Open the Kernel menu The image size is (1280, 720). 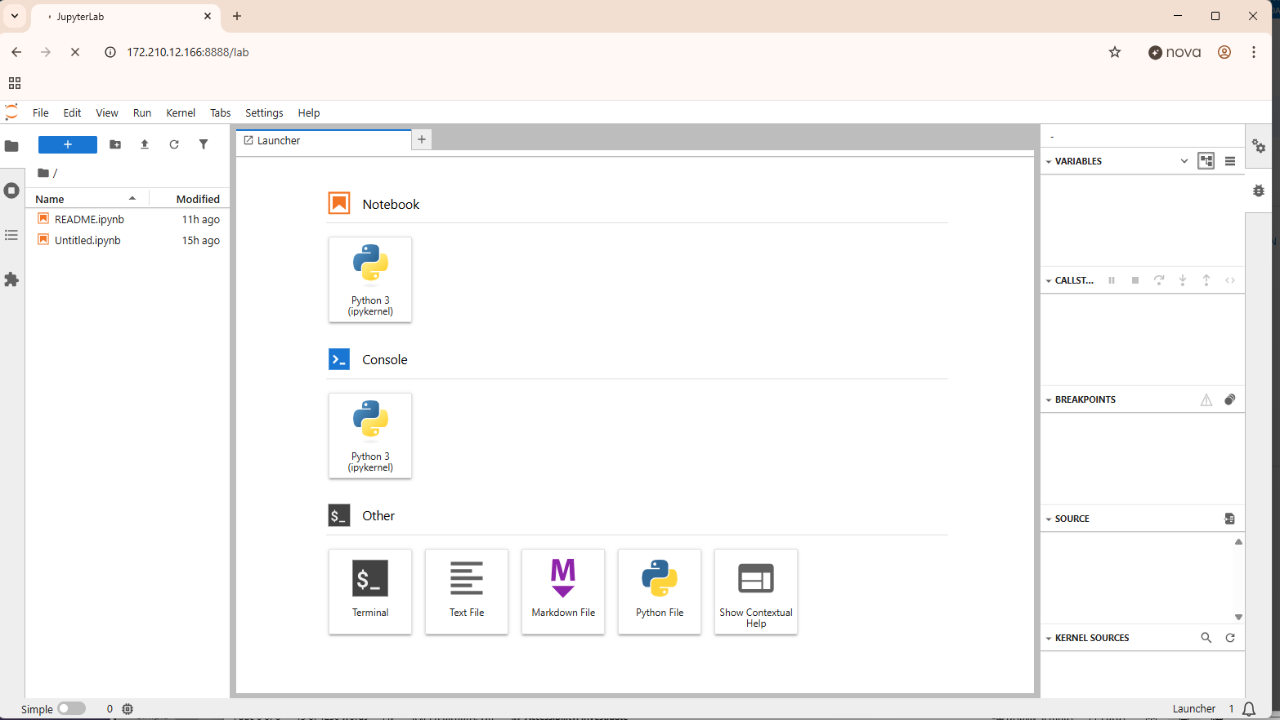click(x=180, y=113)
